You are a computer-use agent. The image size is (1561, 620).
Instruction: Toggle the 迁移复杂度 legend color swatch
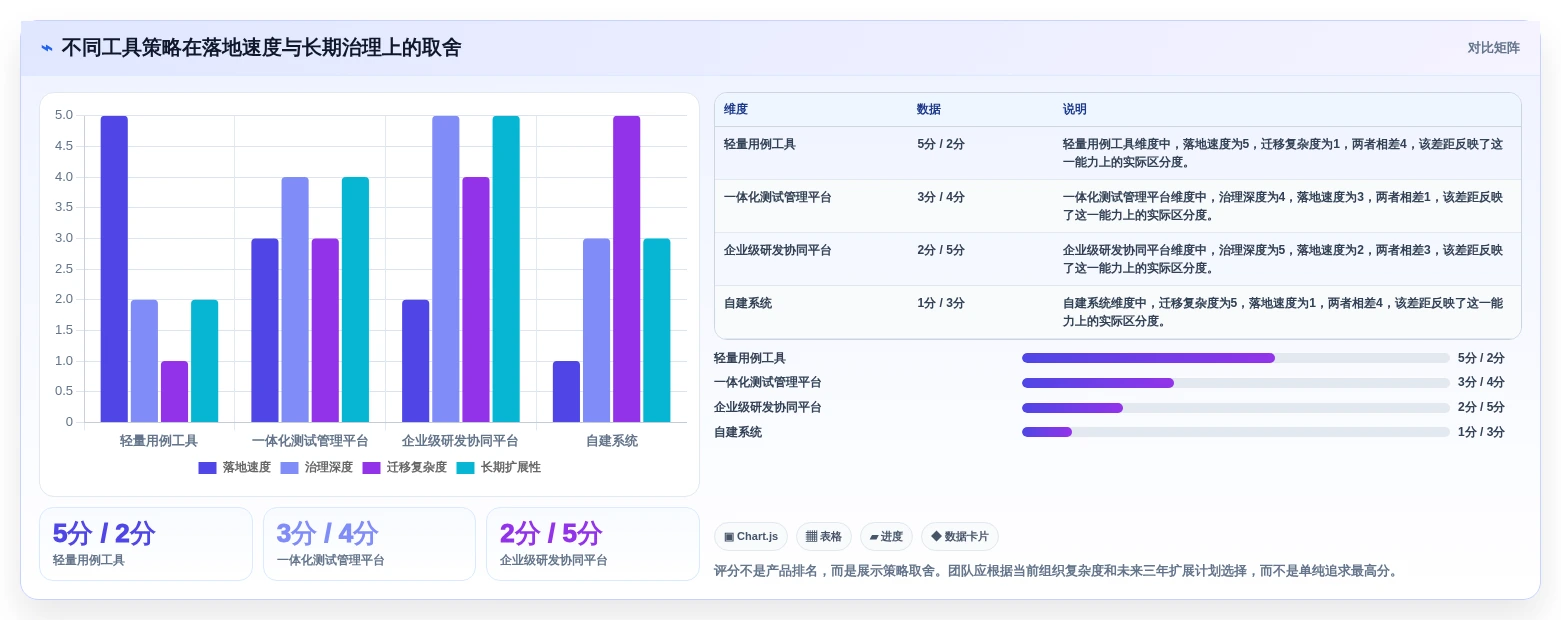[371, 468]
